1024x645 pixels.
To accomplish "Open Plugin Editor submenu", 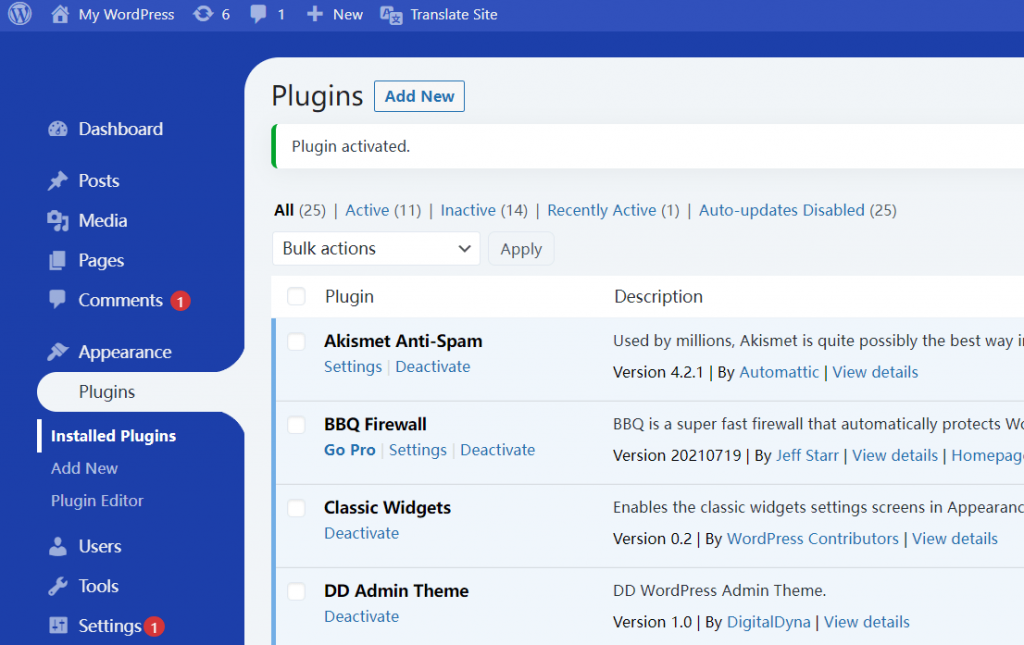I will (x=97, y=501).
